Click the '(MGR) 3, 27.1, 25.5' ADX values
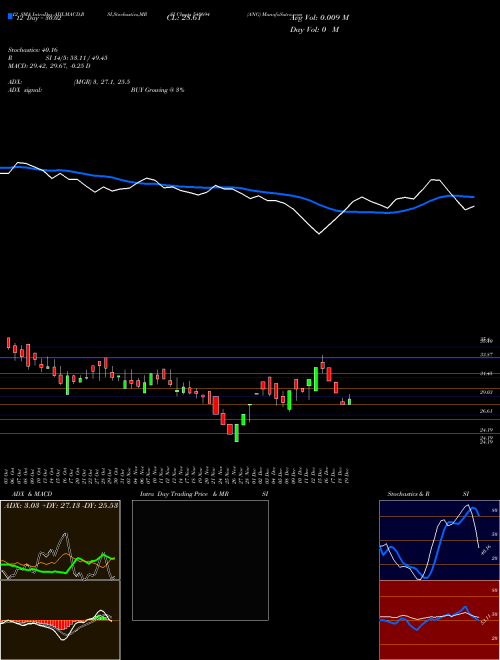Screen dimensions: 500x660 pyautogui.click(x=101, y=82)
